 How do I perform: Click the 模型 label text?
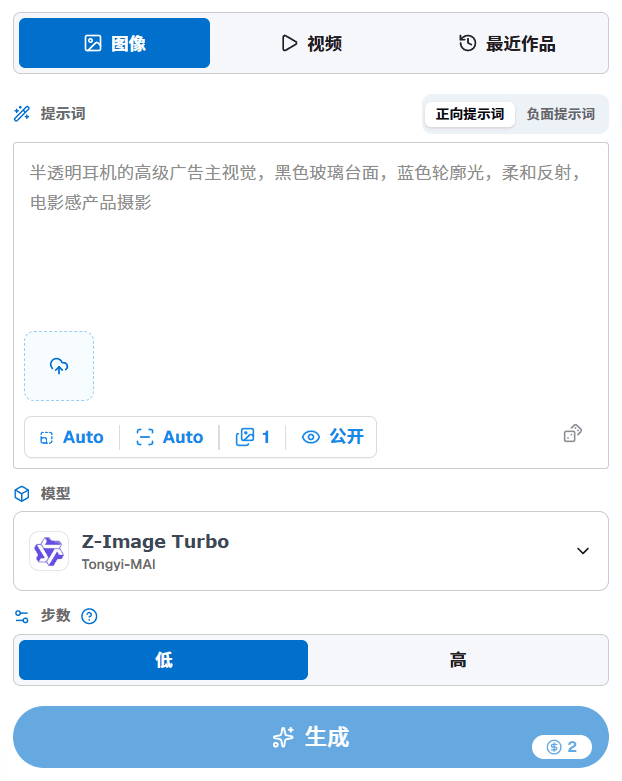(55, 494)
